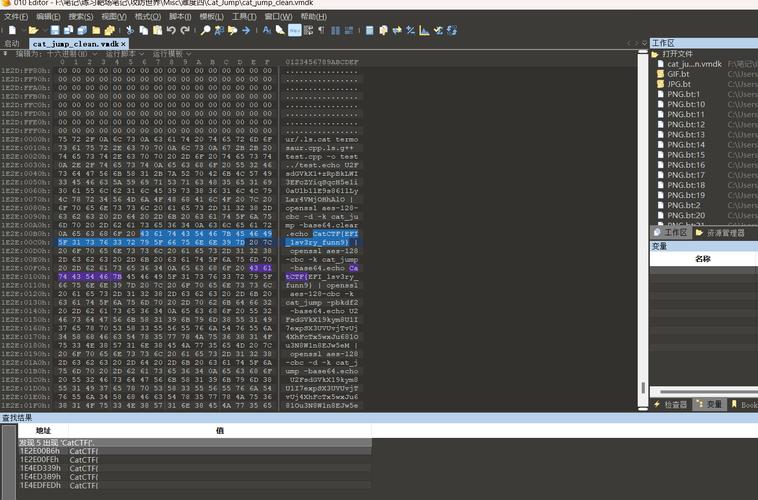
Task: Click the dropdown arrow next to Open icon
Action: (44, 30)
